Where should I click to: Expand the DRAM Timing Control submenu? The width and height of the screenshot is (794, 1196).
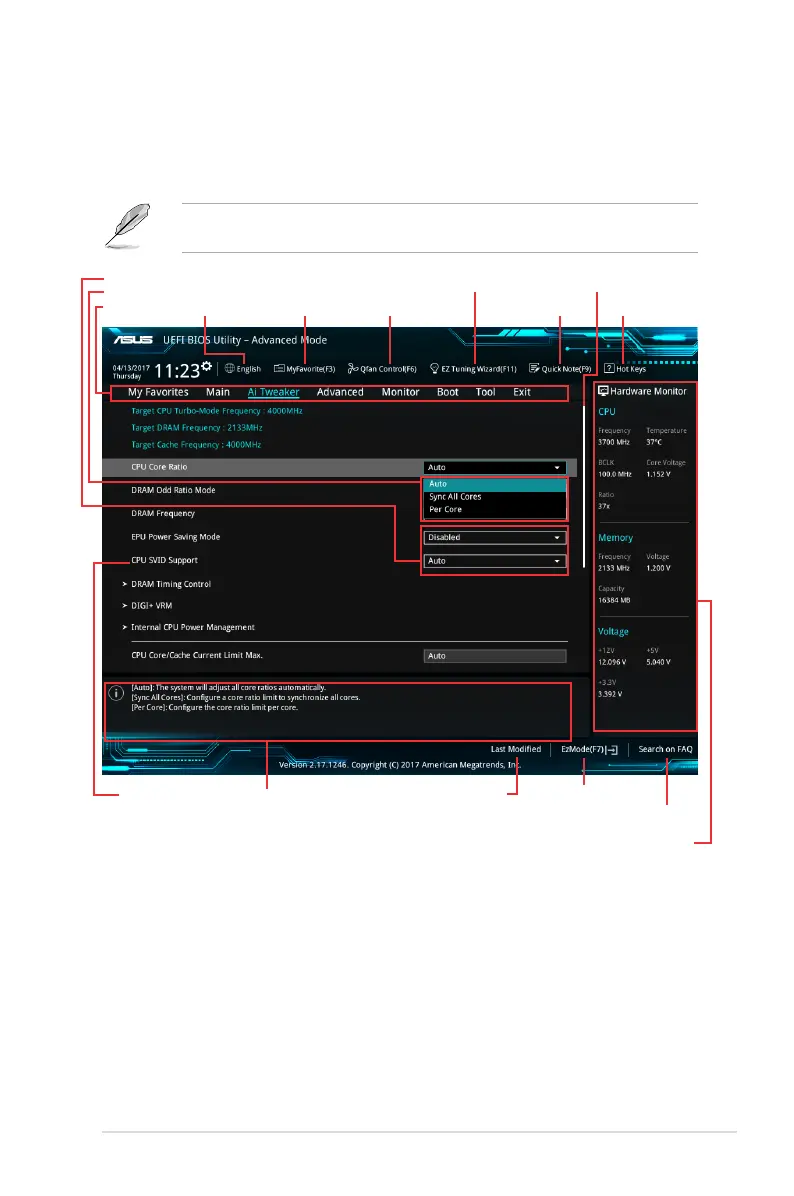[170, 584]
